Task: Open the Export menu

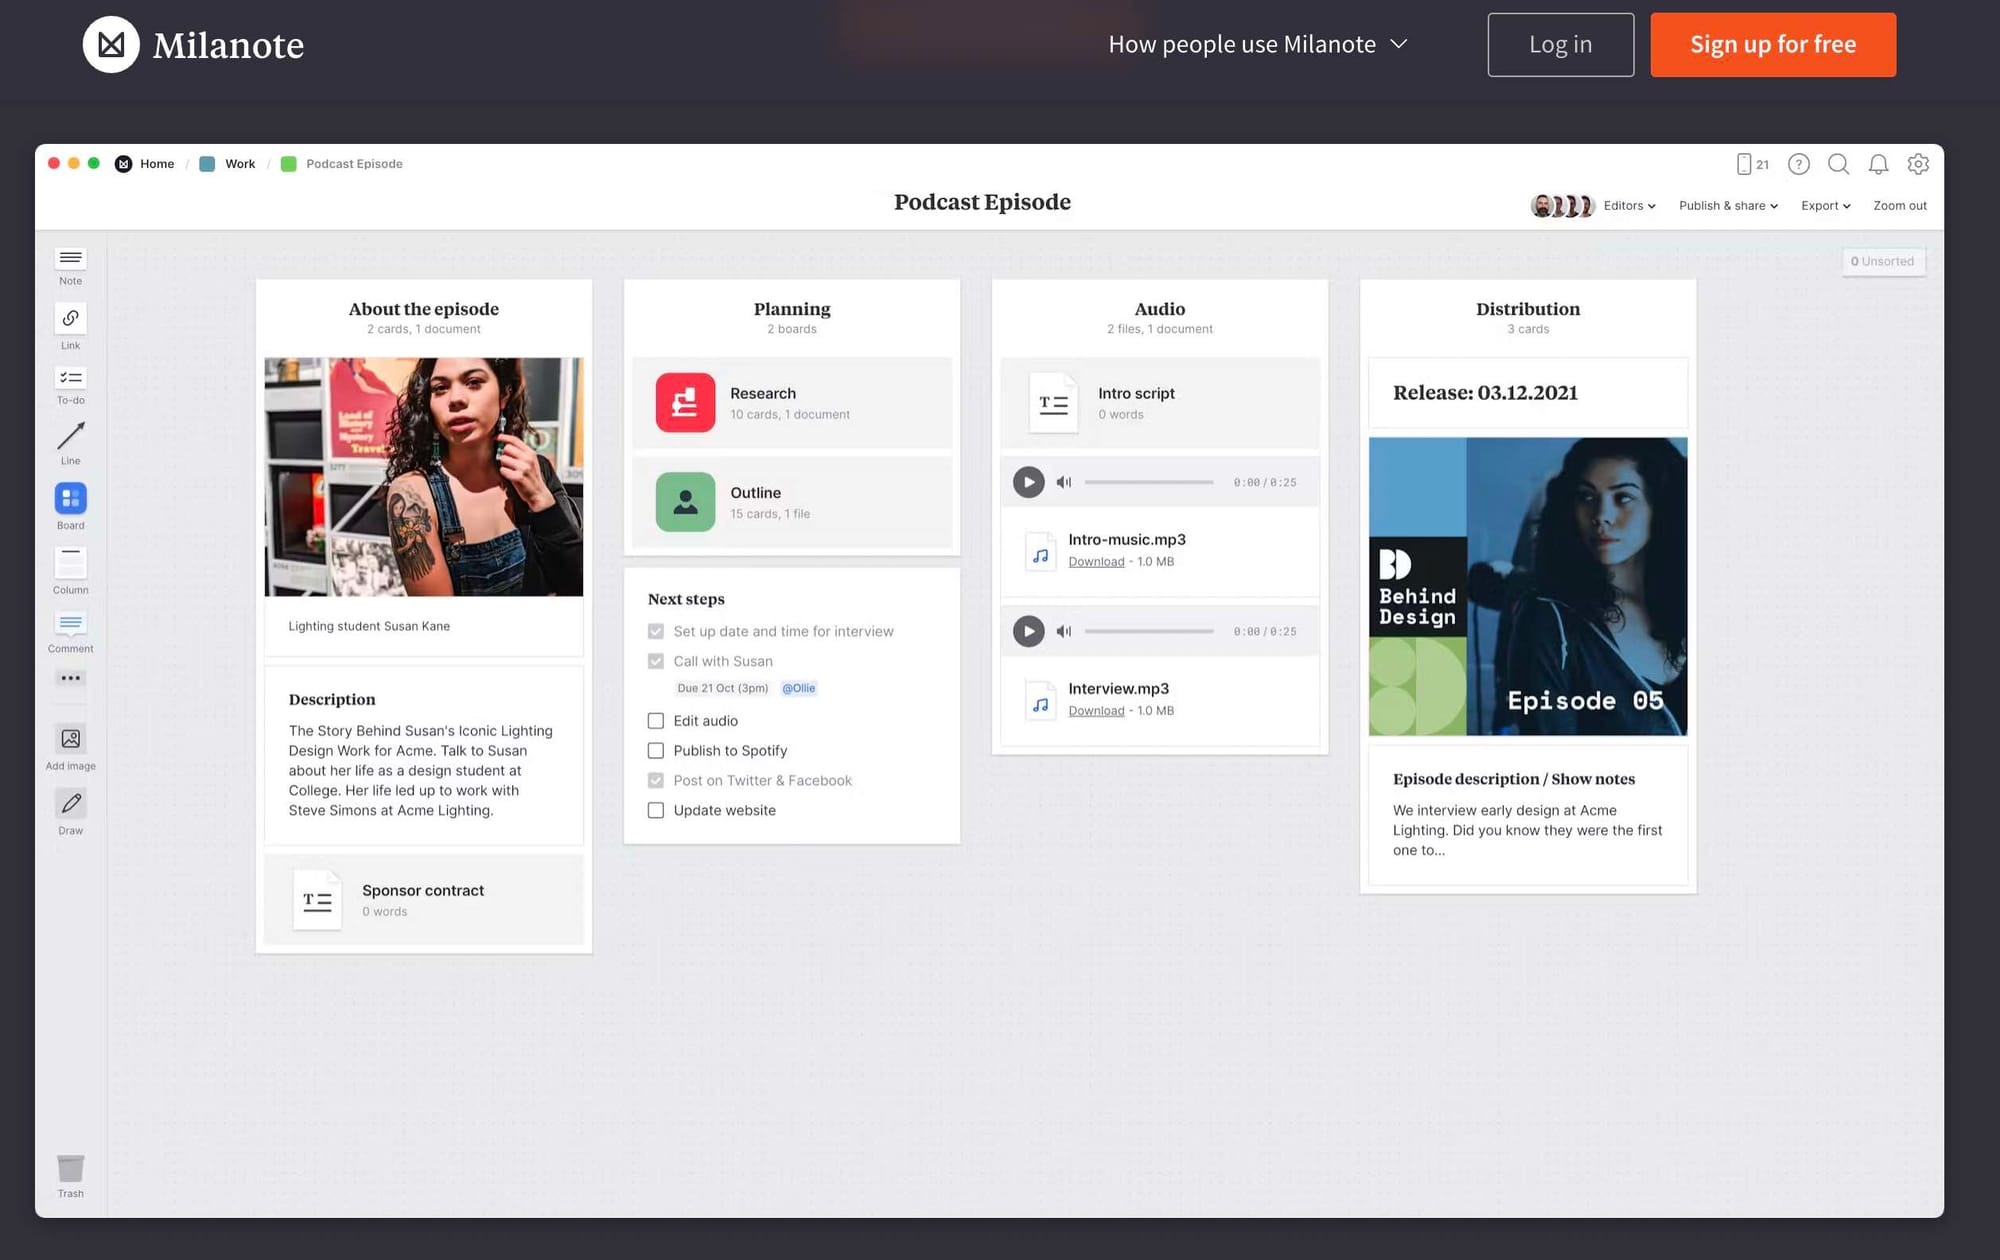Action: tap(1825, 206)
